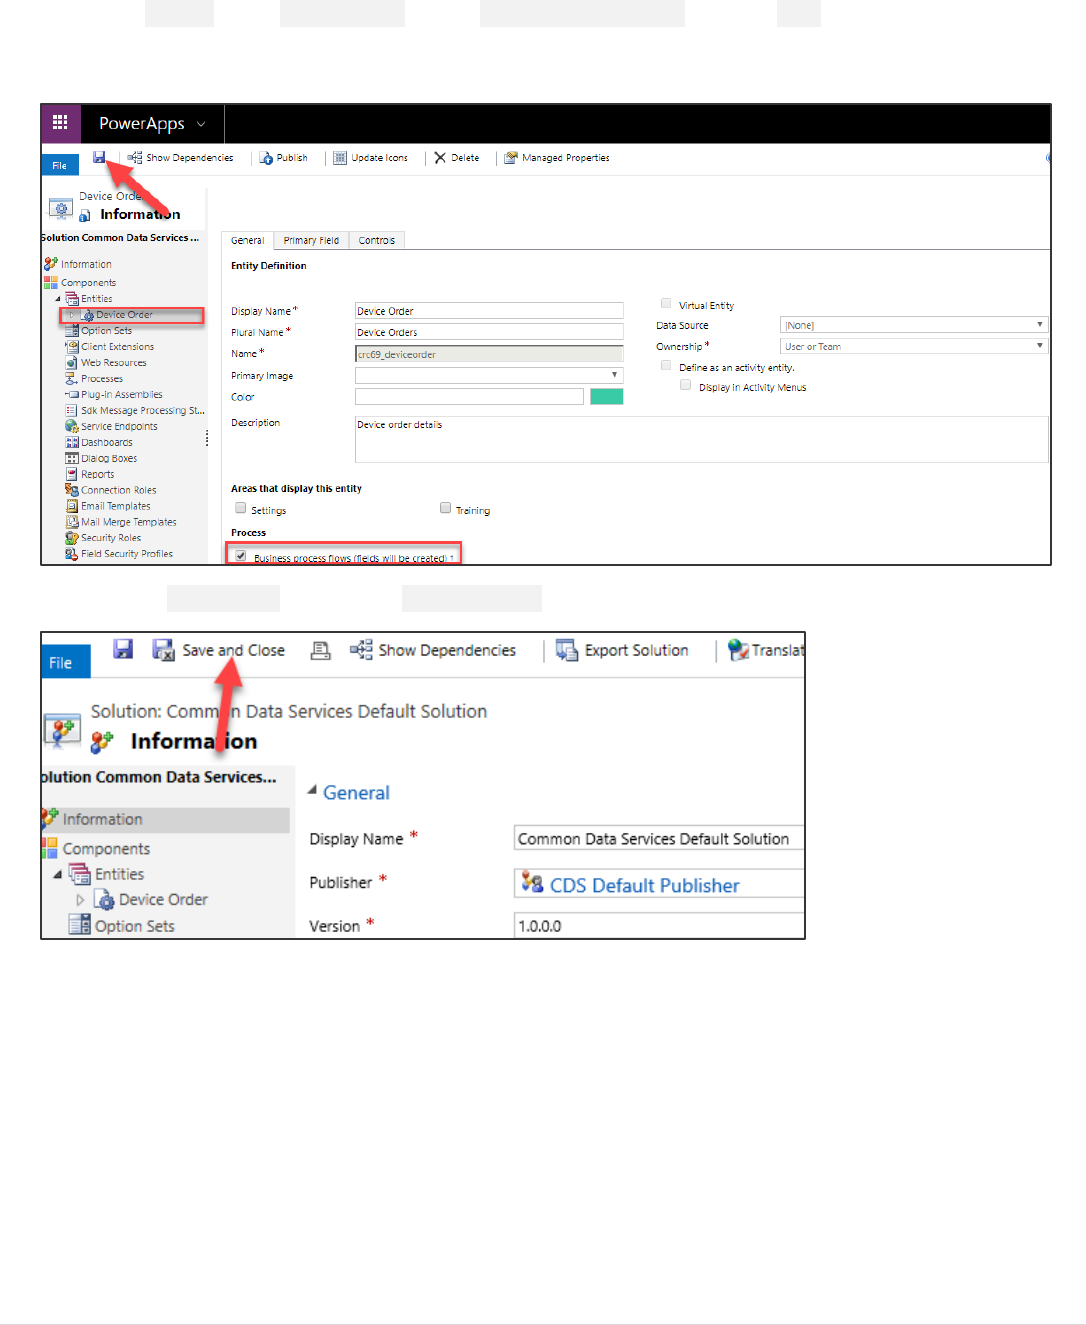Toggle Display in Activity Menus checkbox
Image resolution: width=1086 pixels, height=1325 pixels.
pos(685,385)
